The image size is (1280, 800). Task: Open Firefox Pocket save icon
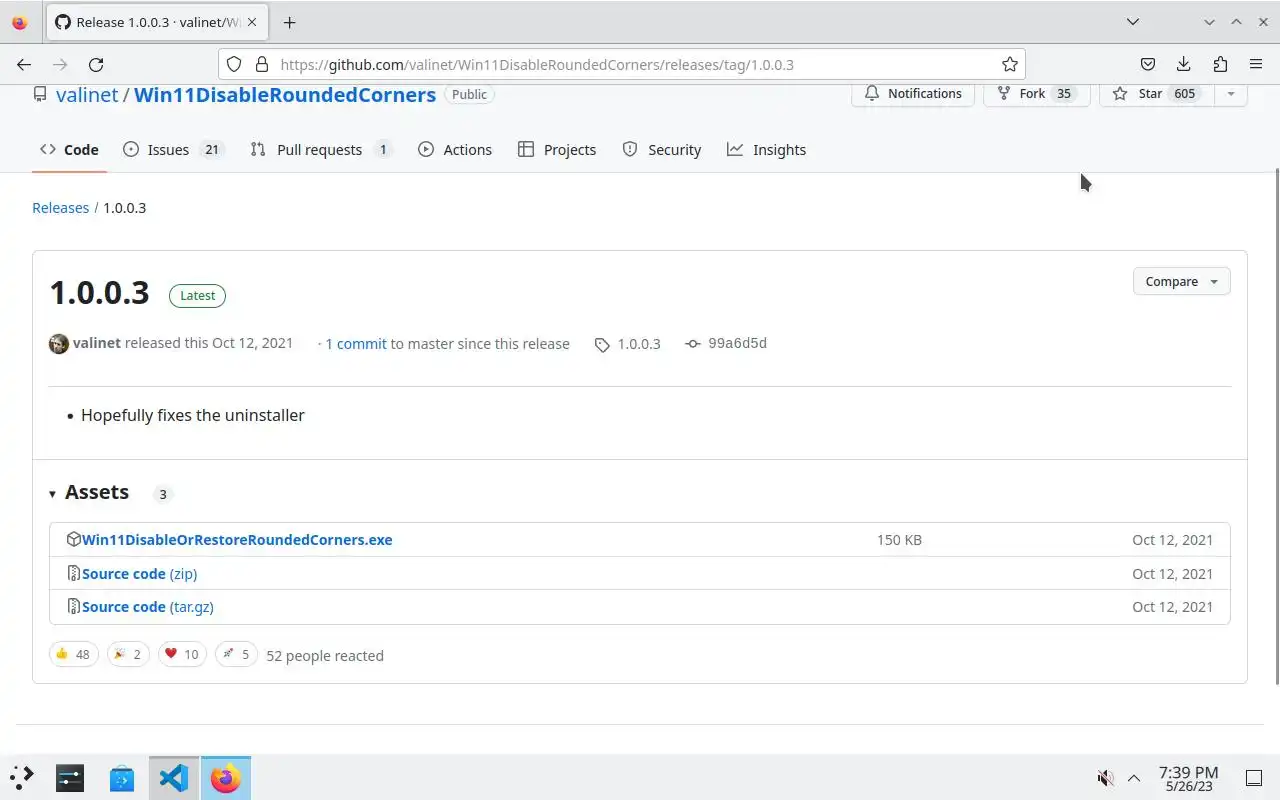click(x=1148, y=64)
